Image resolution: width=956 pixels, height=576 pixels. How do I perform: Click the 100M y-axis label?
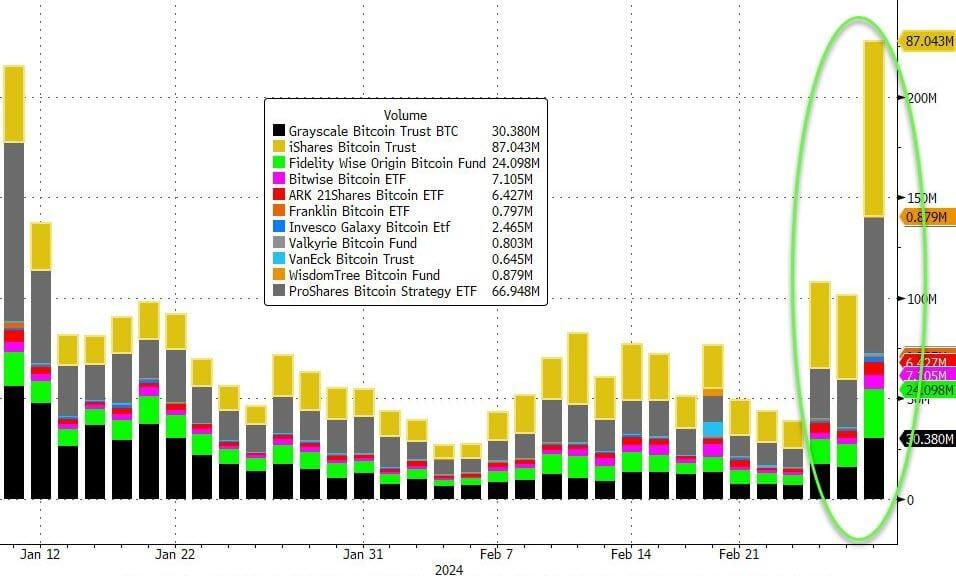(921, 299)
